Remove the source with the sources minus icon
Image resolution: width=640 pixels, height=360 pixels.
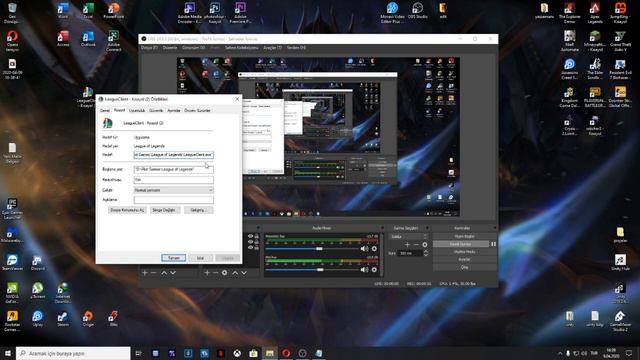click(x=216, y=273)
